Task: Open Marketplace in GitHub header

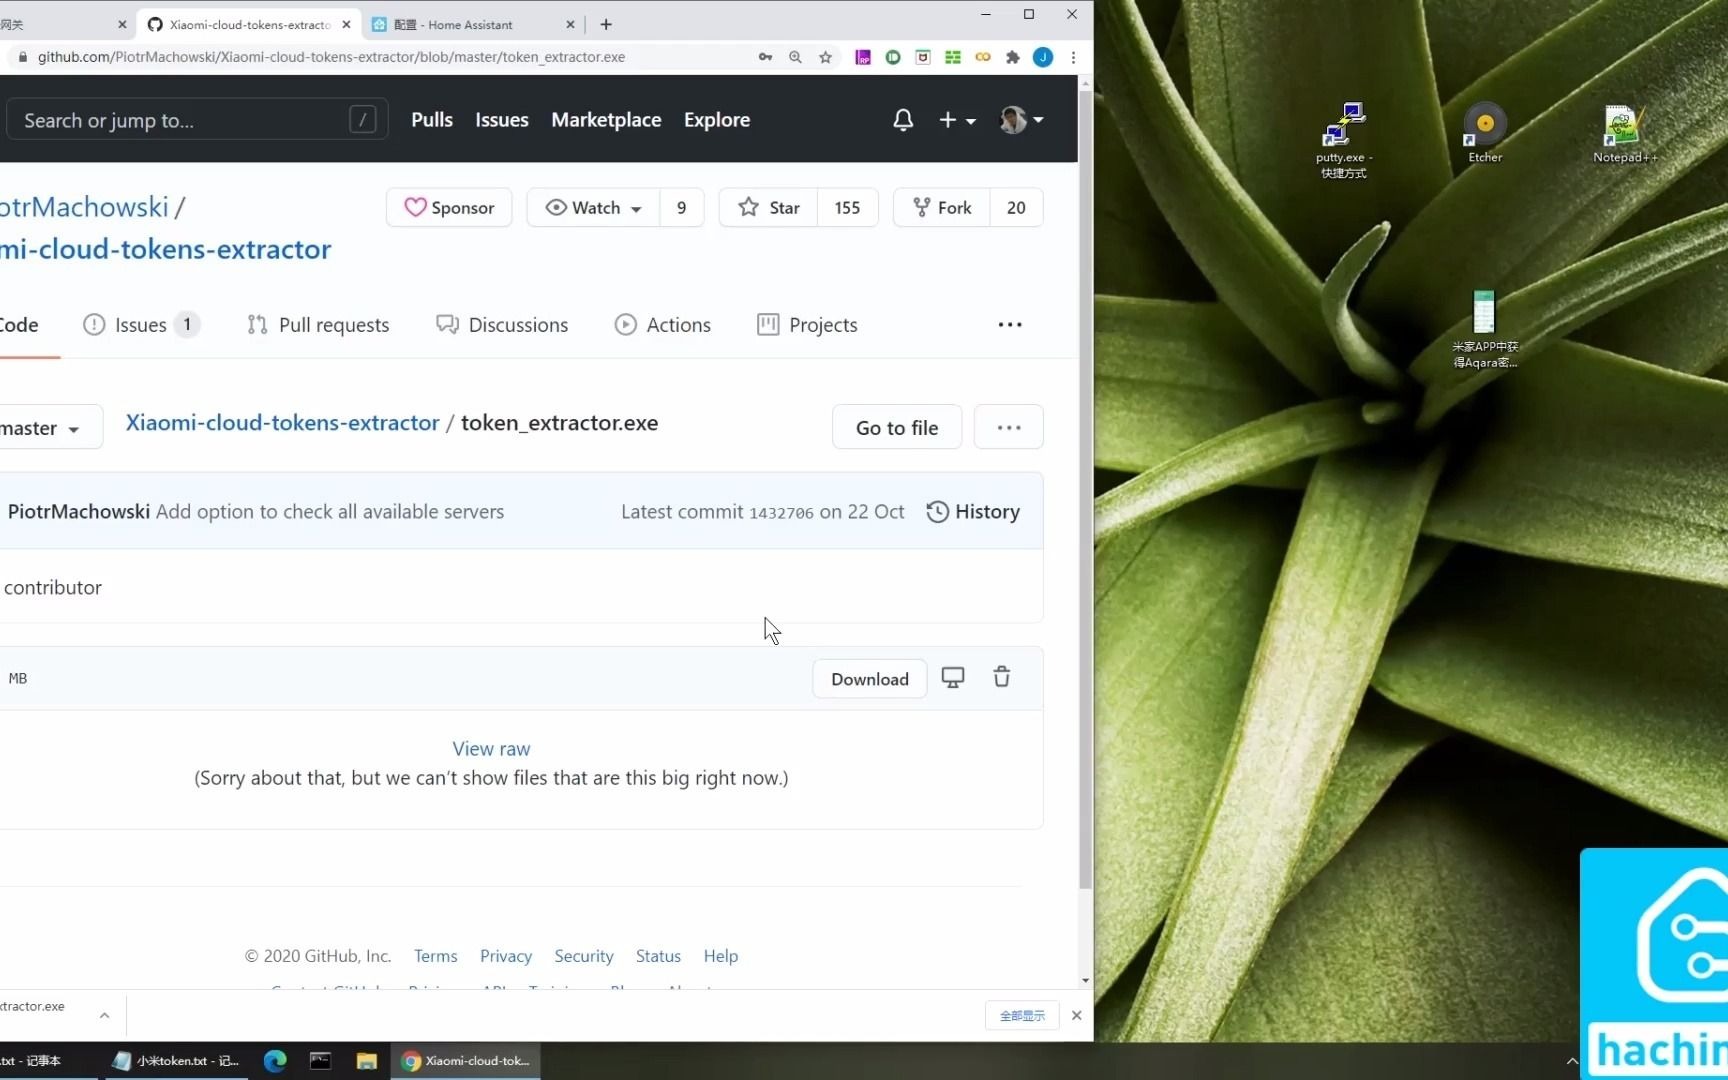Action: 606,120
